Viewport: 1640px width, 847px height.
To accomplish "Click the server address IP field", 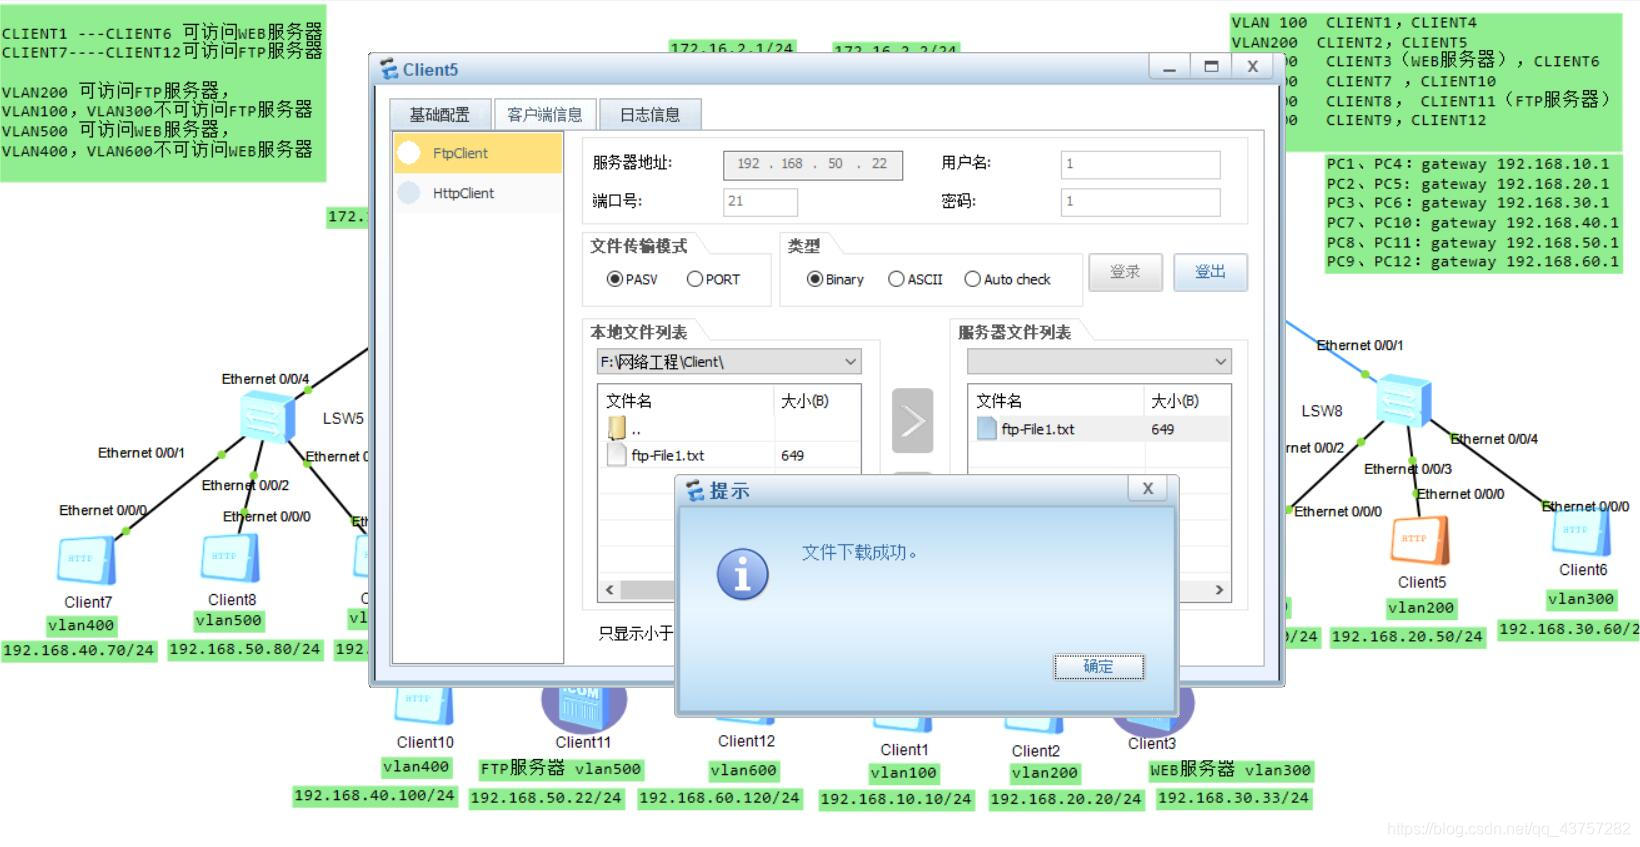I will [x=813, y=164].
